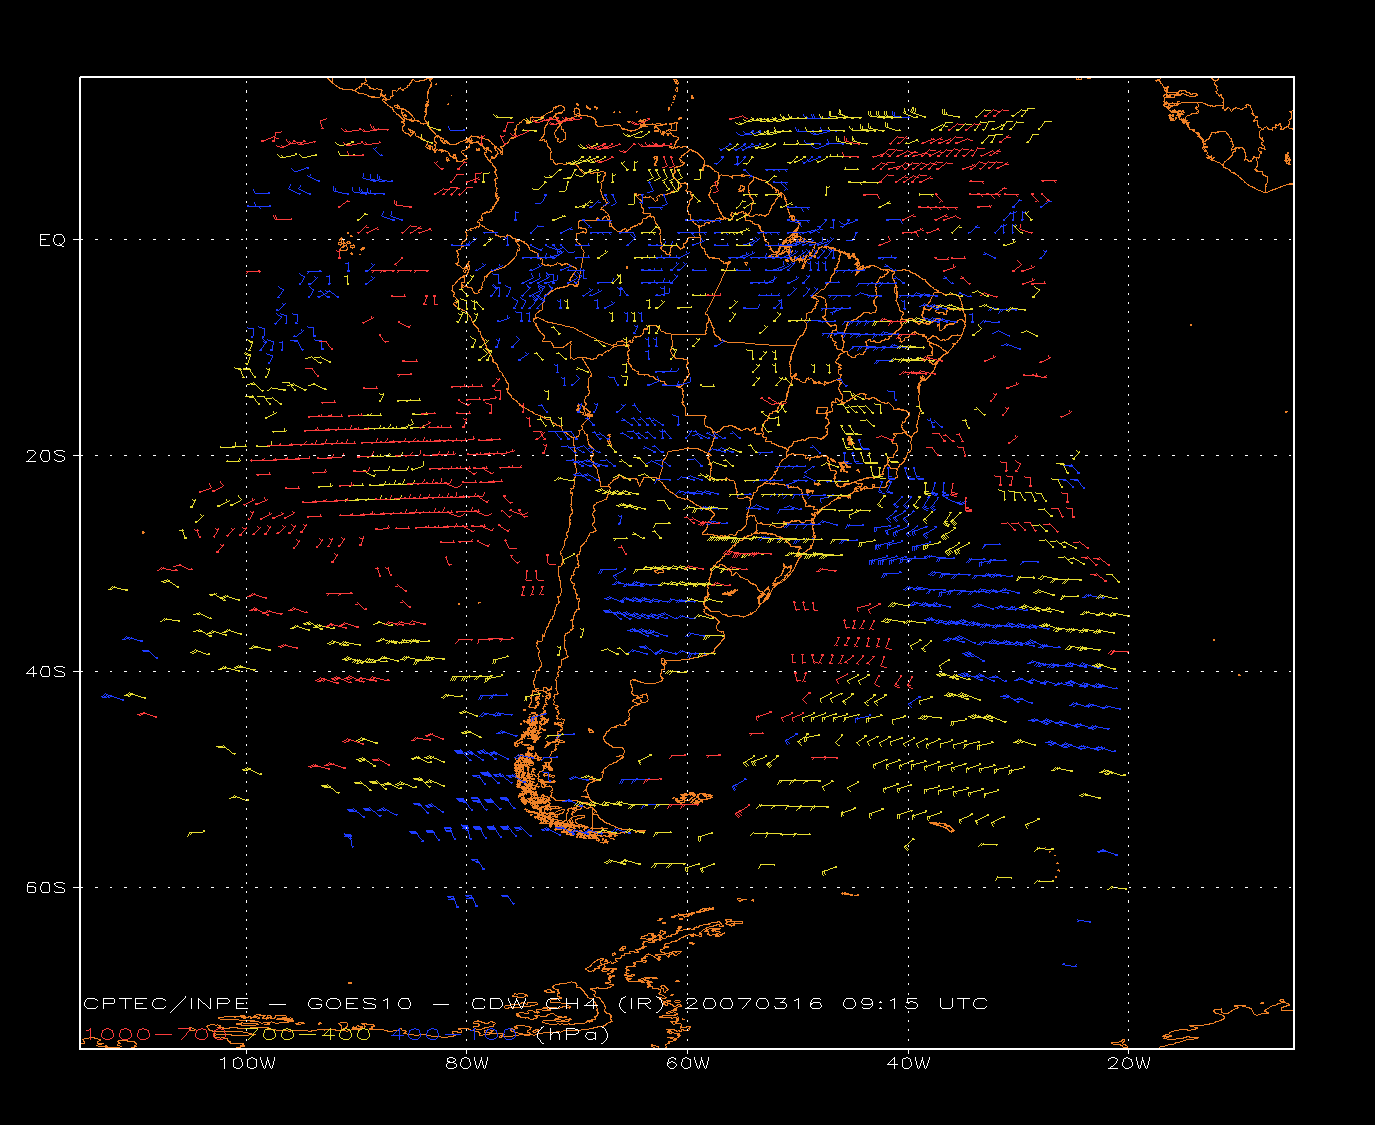Image resolution: width=1375 pixels, height=1125 pixels.
Task: Click the blue '400-100' legend entry
Action: point(456,1034)
